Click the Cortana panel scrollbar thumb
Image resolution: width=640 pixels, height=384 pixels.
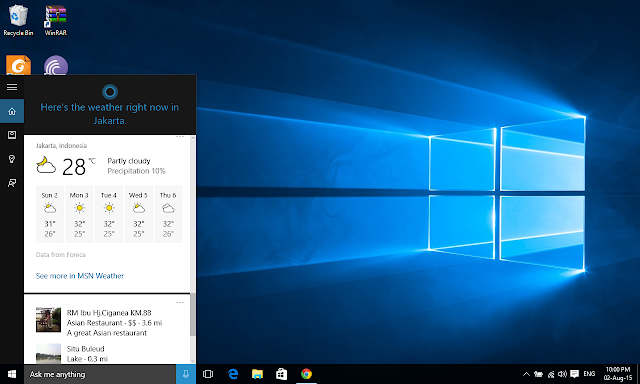pyautogui.click(x=193, y=314)
